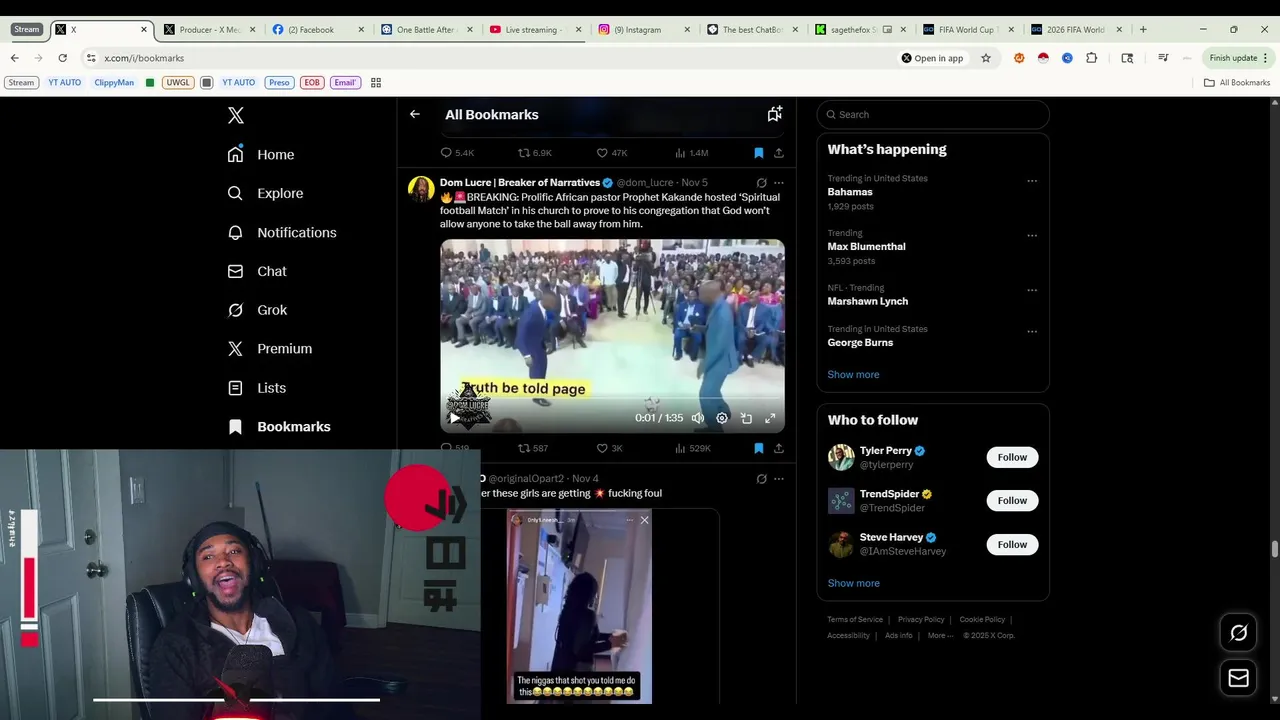Share the Dom Lucre post
Screen dimensions: 1280x720
779,448
